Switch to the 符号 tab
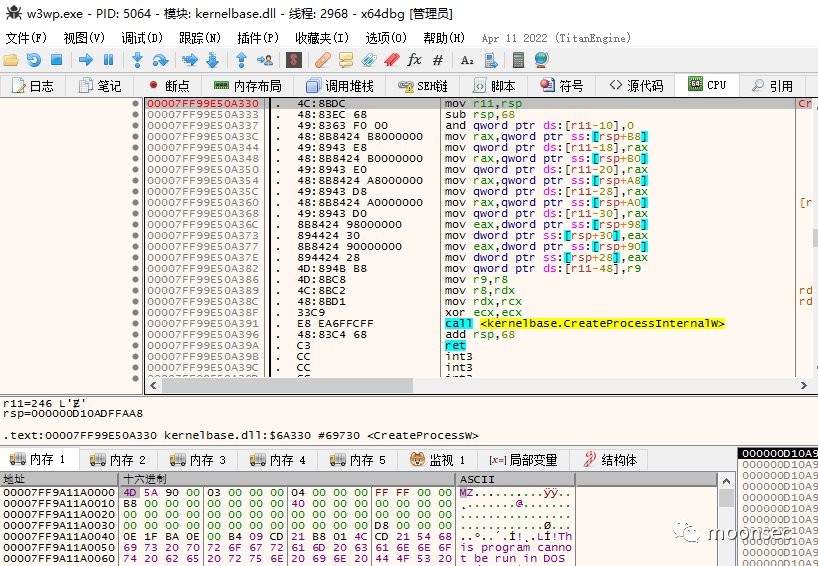Screen dimensions: 818x566 point(561,86)
